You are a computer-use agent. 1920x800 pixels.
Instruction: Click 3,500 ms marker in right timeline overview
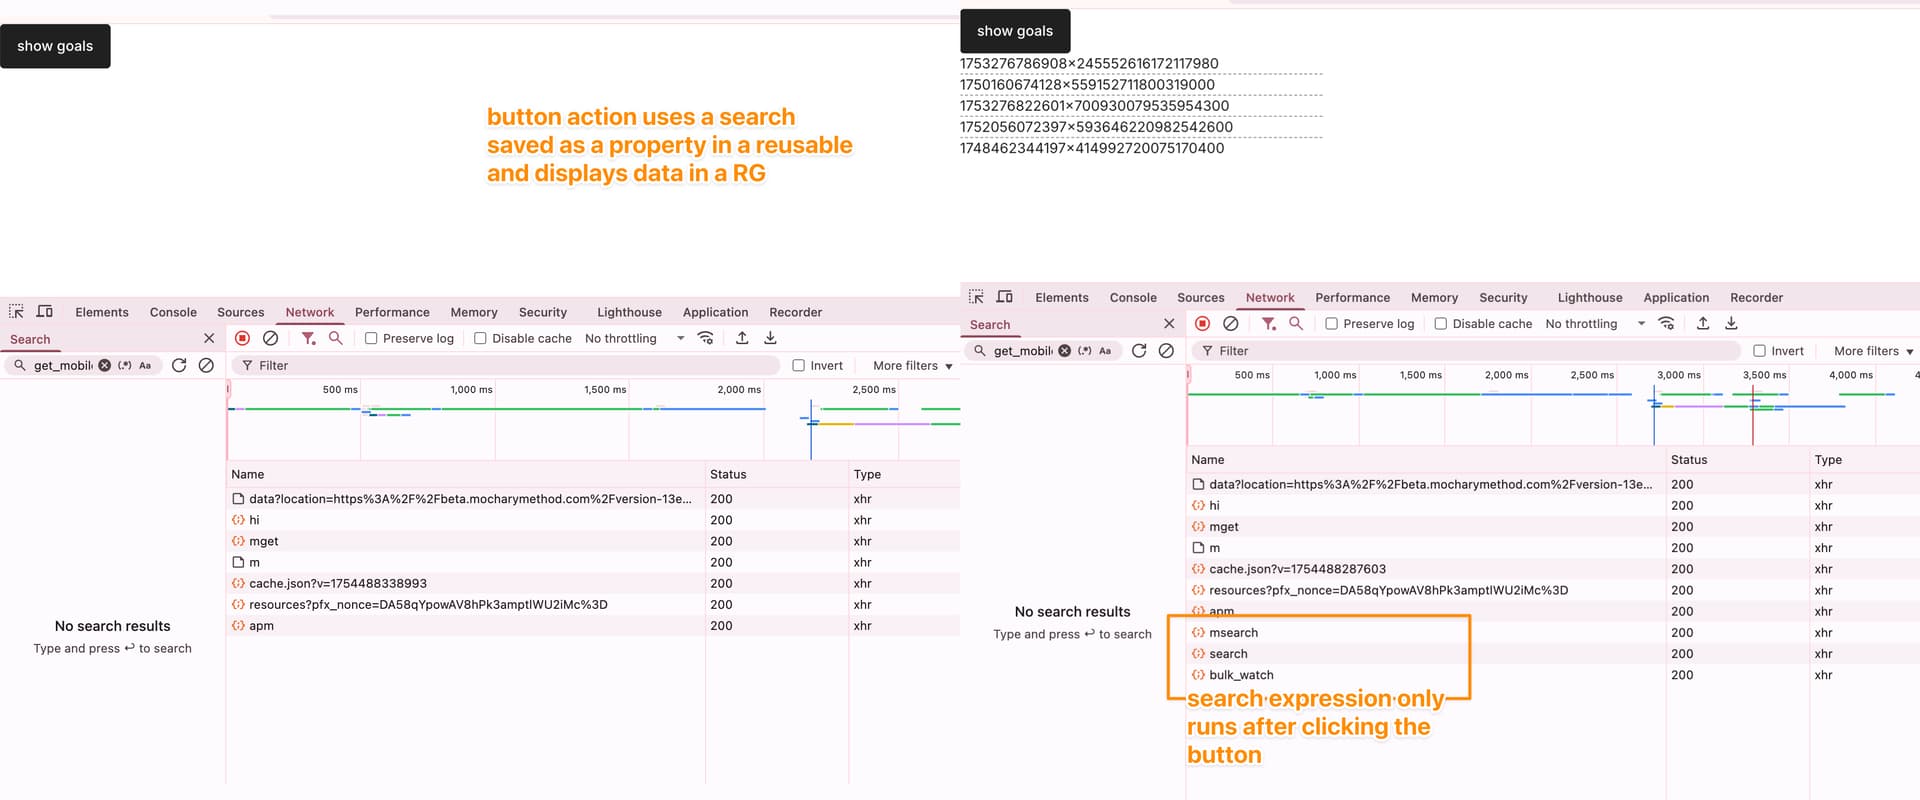pyautogui.click(x=1764, y=375)
